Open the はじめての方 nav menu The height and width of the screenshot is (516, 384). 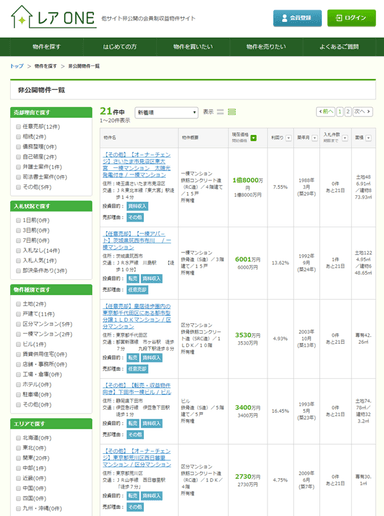pyautogui.click(x=120, y=47)
